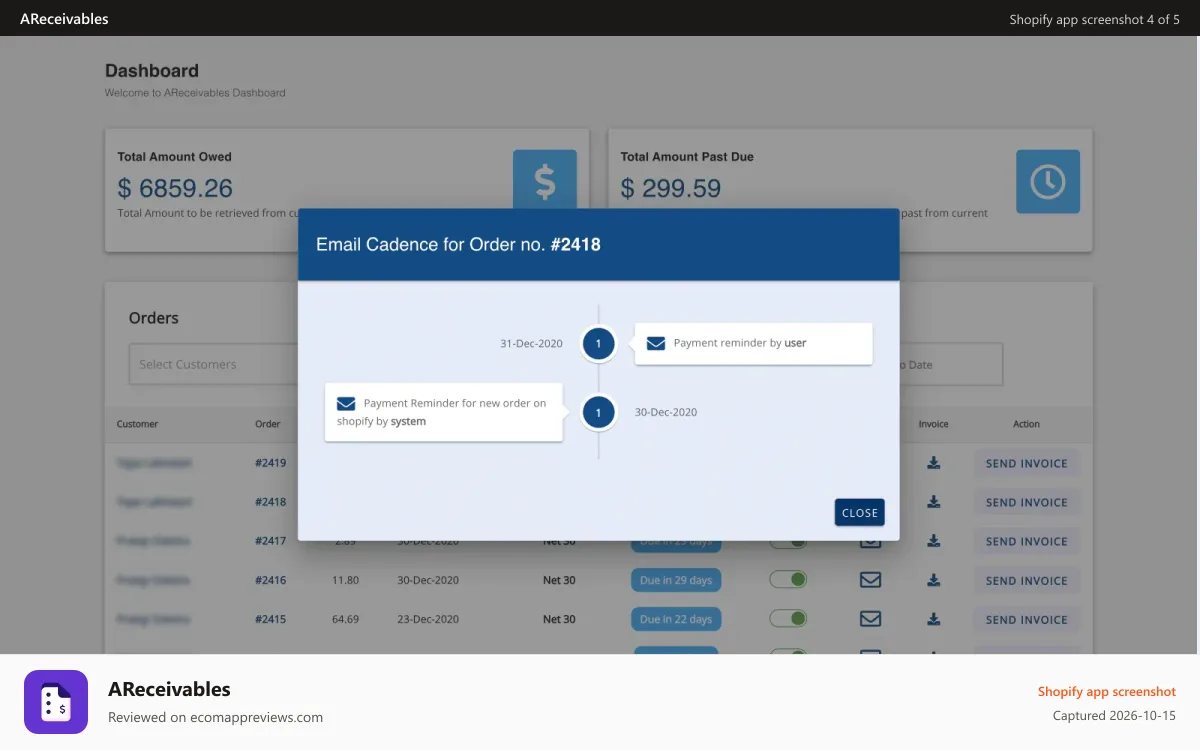The width and height of the screenshot is (1200, 750).
Task: Click the To Date input field
Action: pos(950,364)
